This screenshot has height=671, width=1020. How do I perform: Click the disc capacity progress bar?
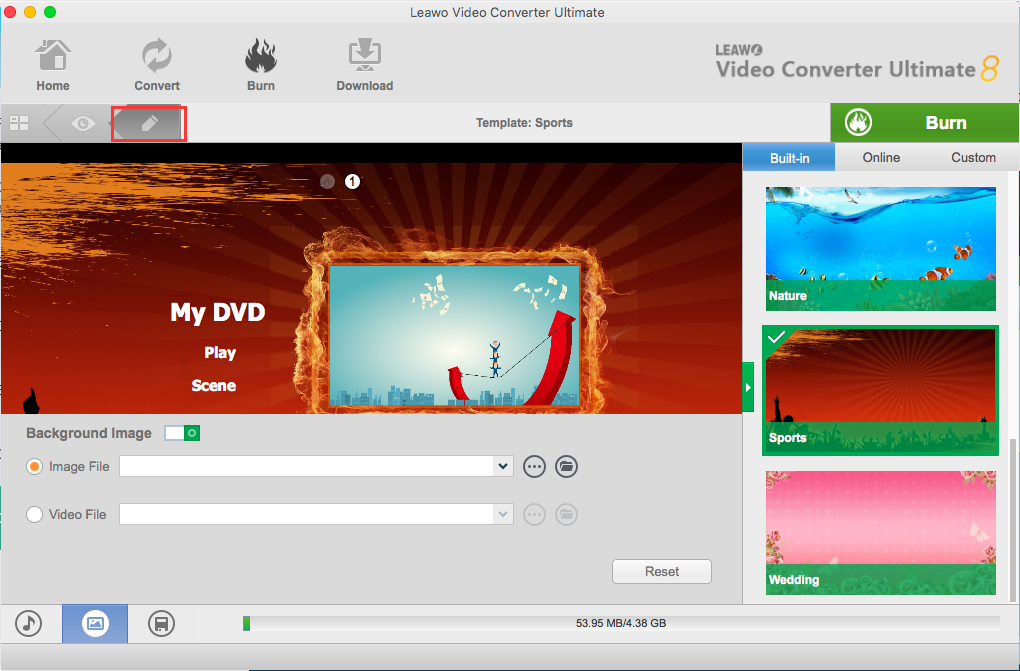pyautogui.click(x=621, y=623)
